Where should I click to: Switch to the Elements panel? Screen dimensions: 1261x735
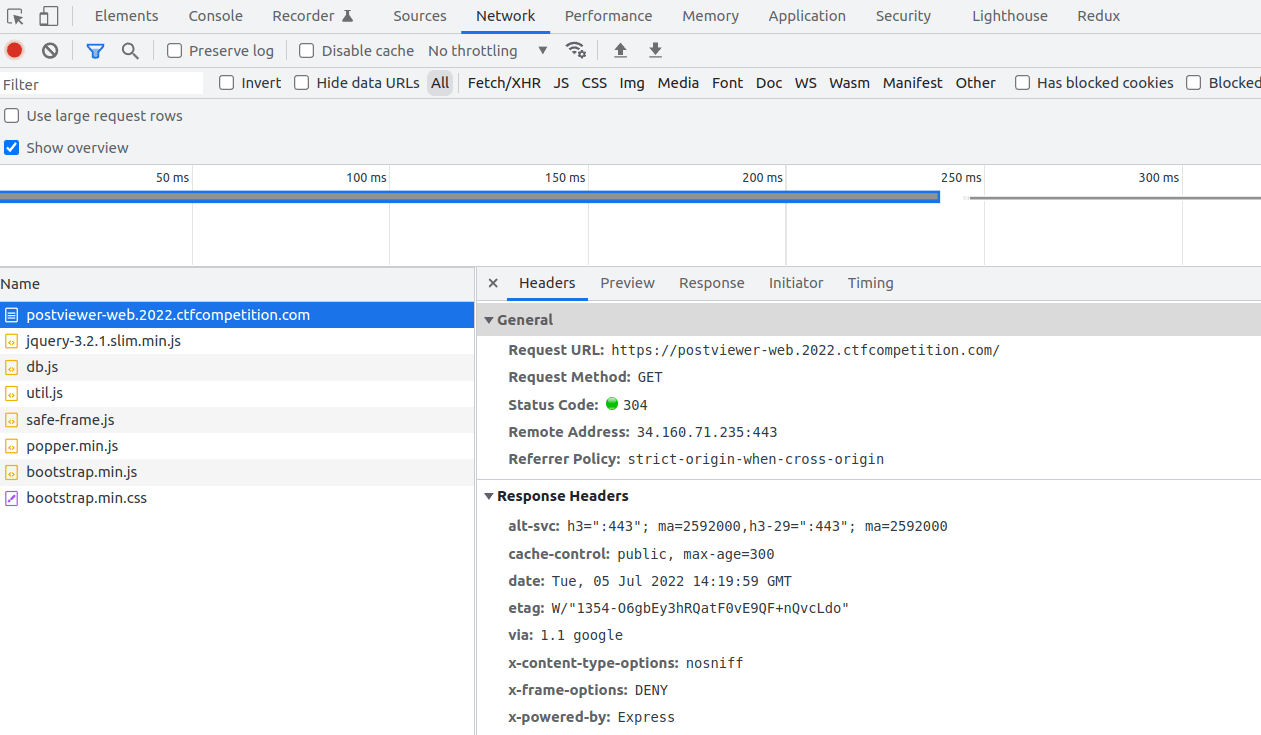(126, 16)
